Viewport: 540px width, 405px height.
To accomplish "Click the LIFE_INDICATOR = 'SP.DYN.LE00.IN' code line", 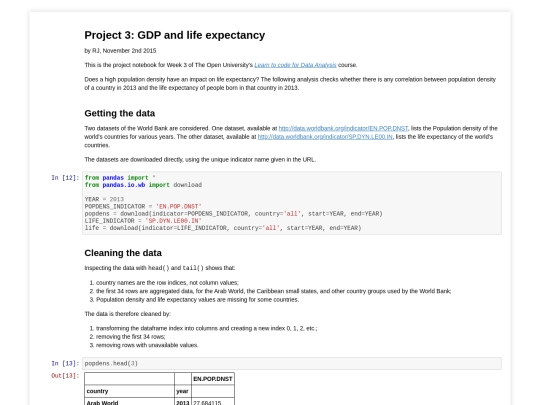I will pyautogui.click(x=143, y=221).
